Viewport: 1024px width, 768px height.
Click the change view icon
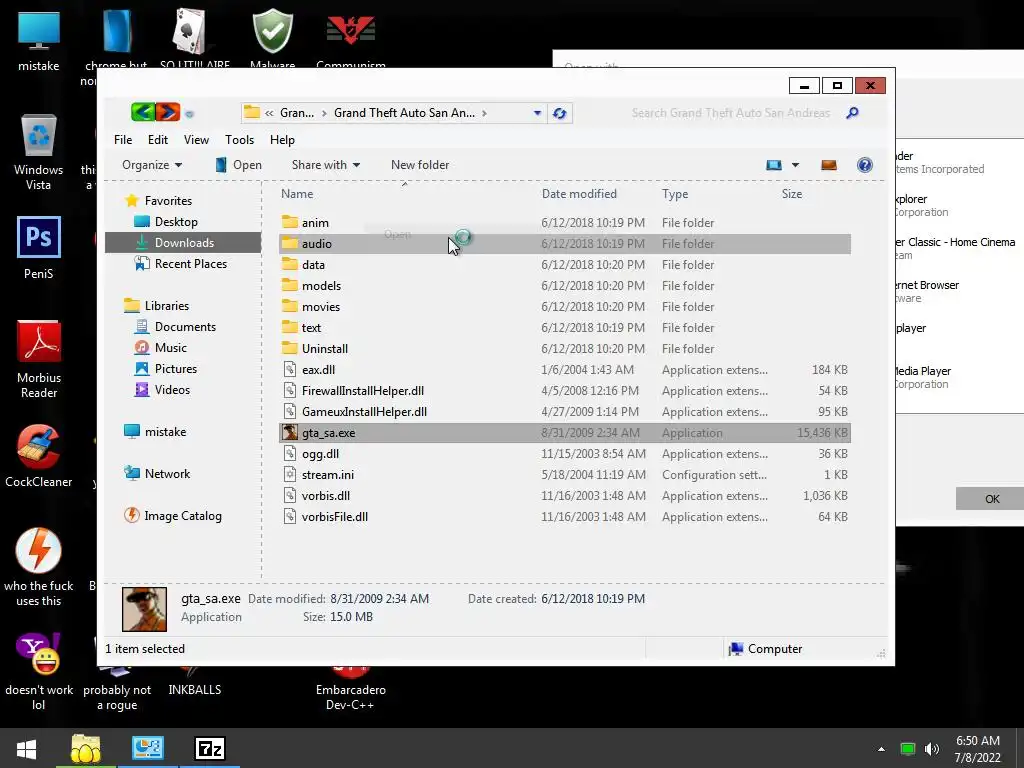774,165
